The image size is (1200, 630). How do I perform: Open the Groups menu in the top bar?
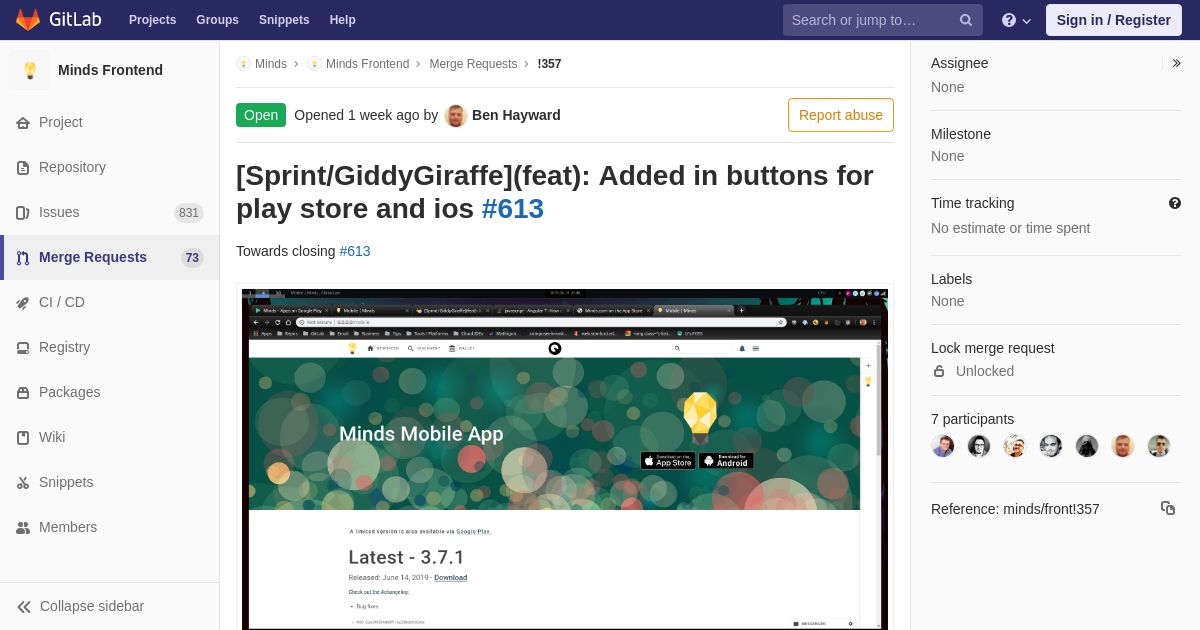tap(217, 20)
